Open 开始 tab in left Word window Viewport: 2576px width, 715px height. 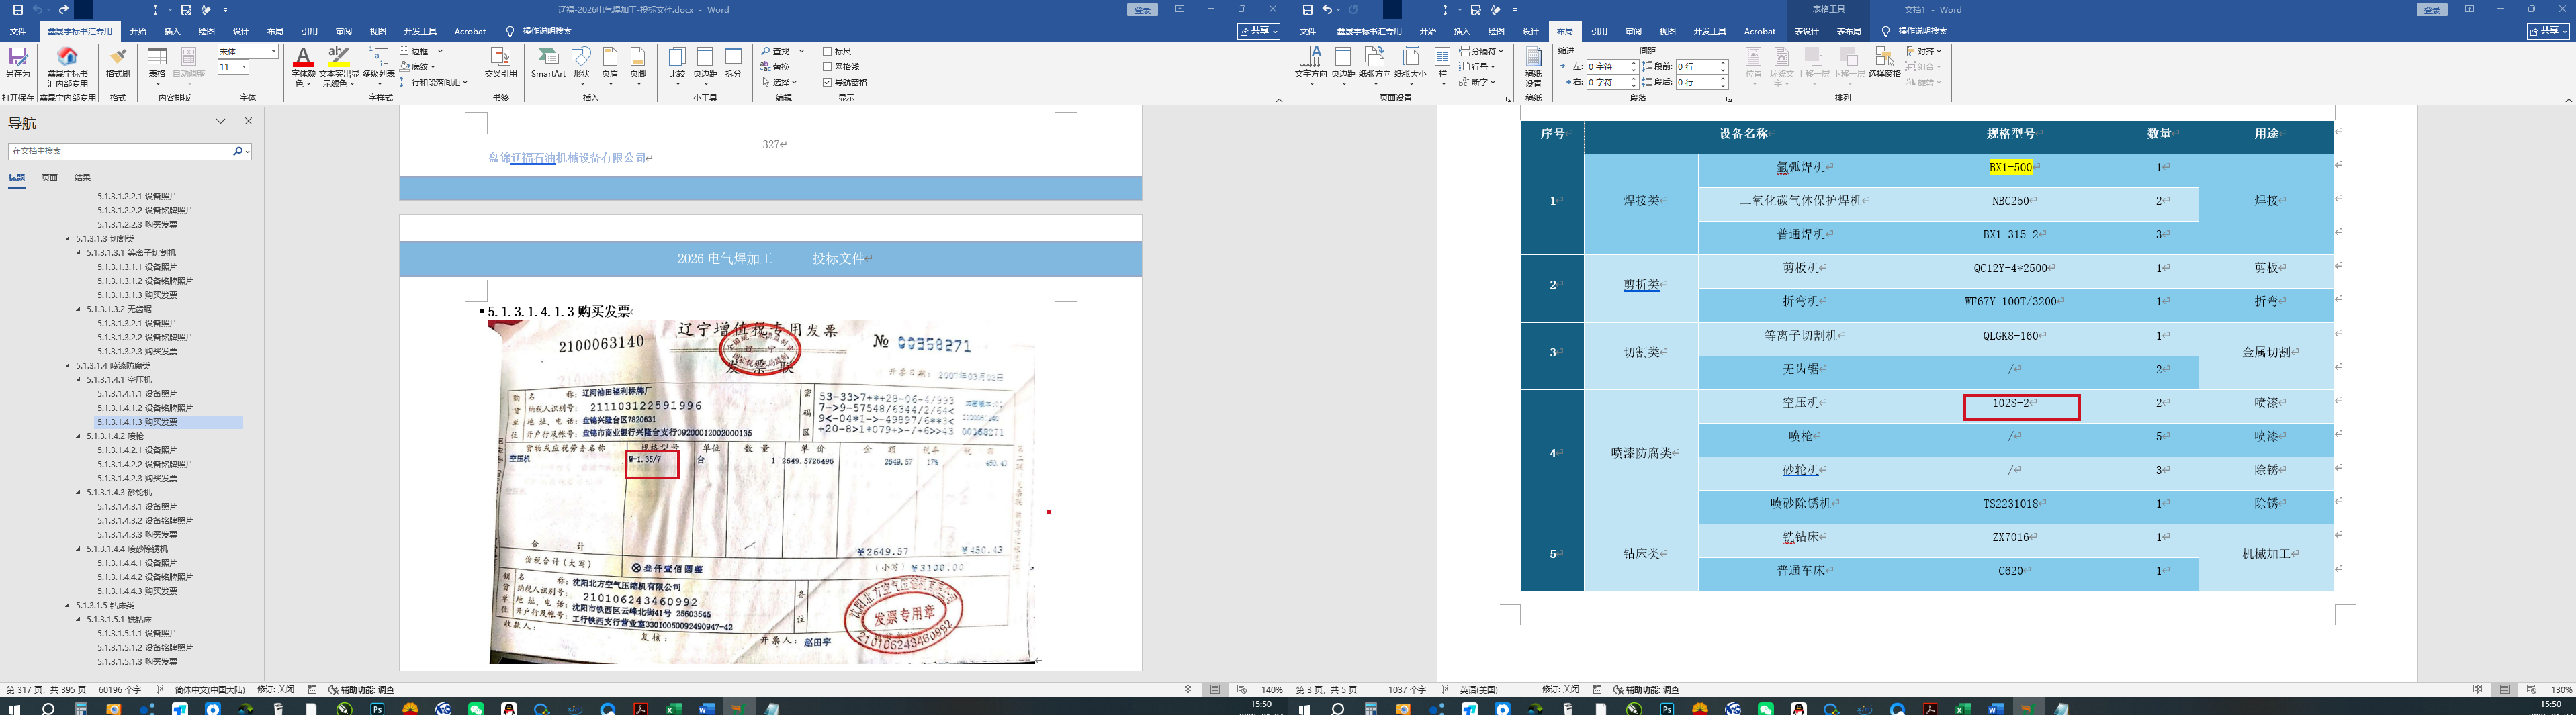138,31
